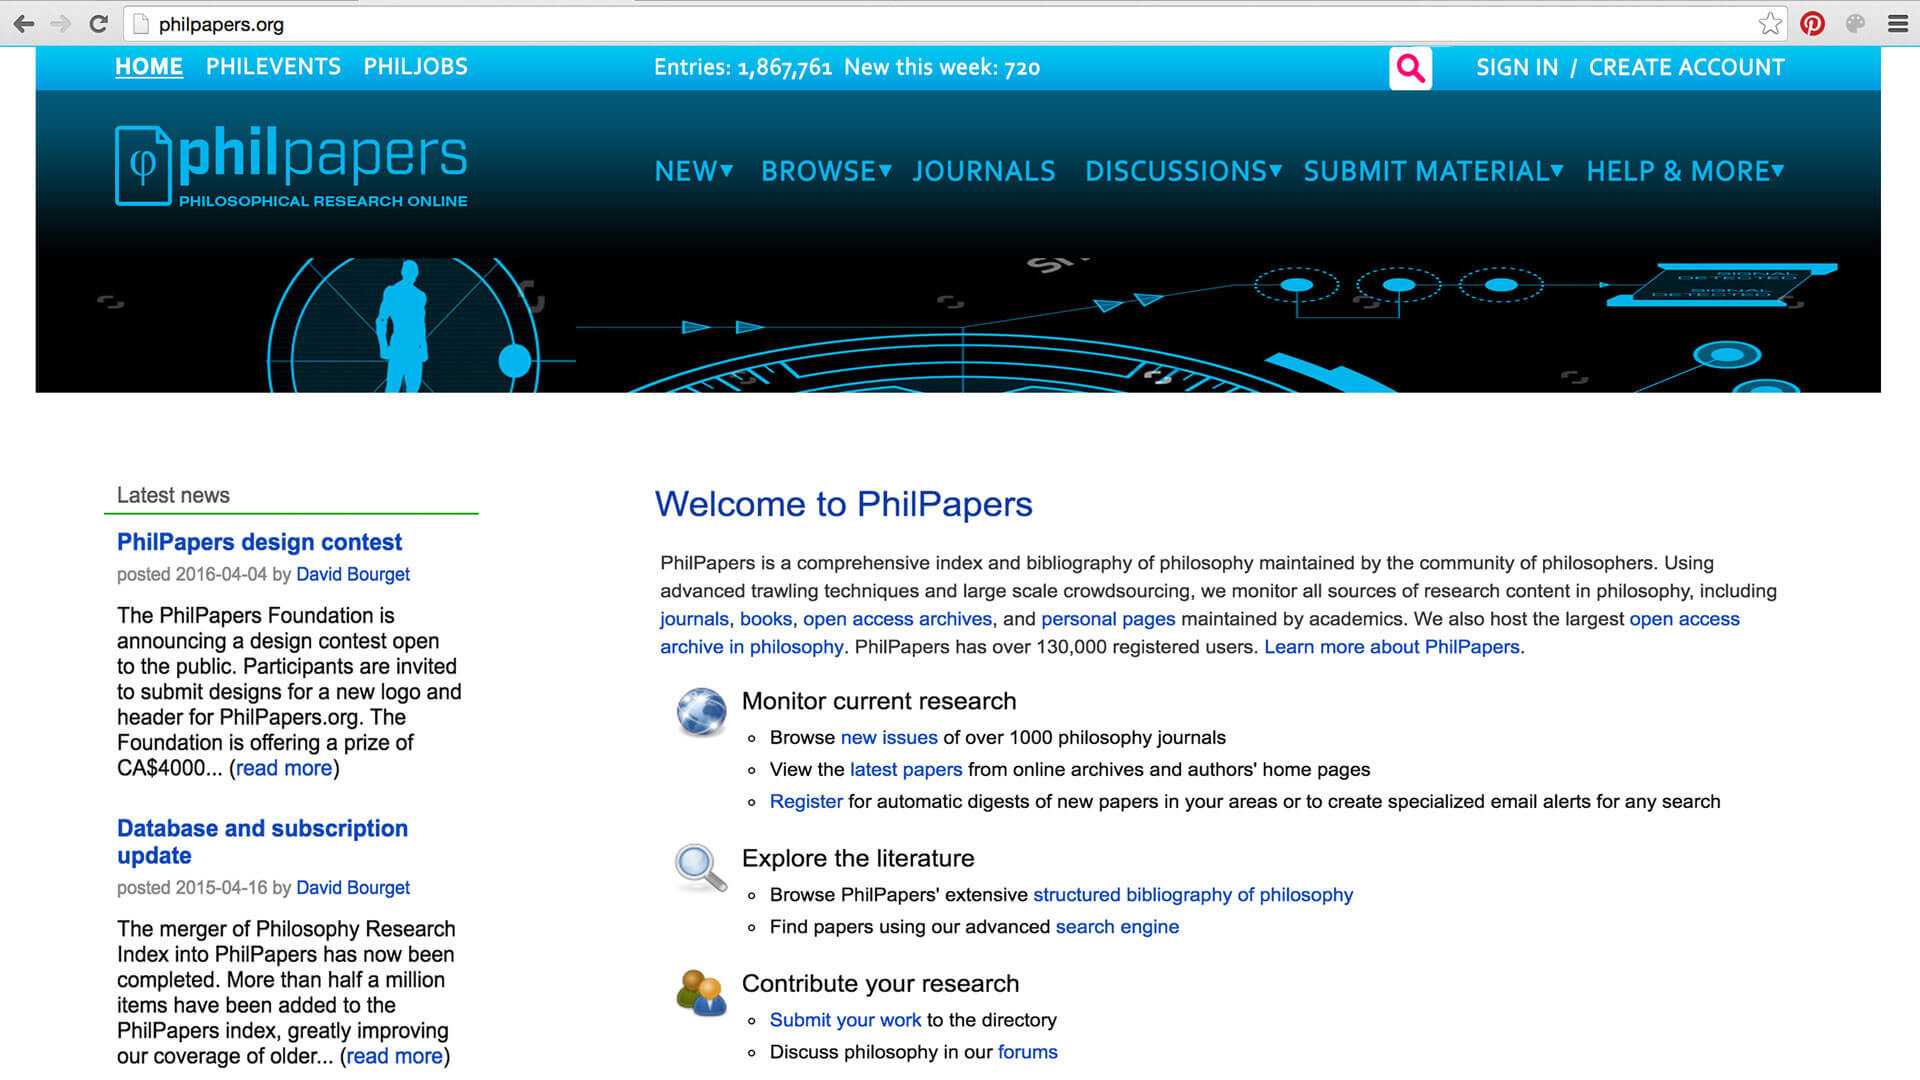
Task: Click the PhilPapers logo
Action: pos(291,165)
